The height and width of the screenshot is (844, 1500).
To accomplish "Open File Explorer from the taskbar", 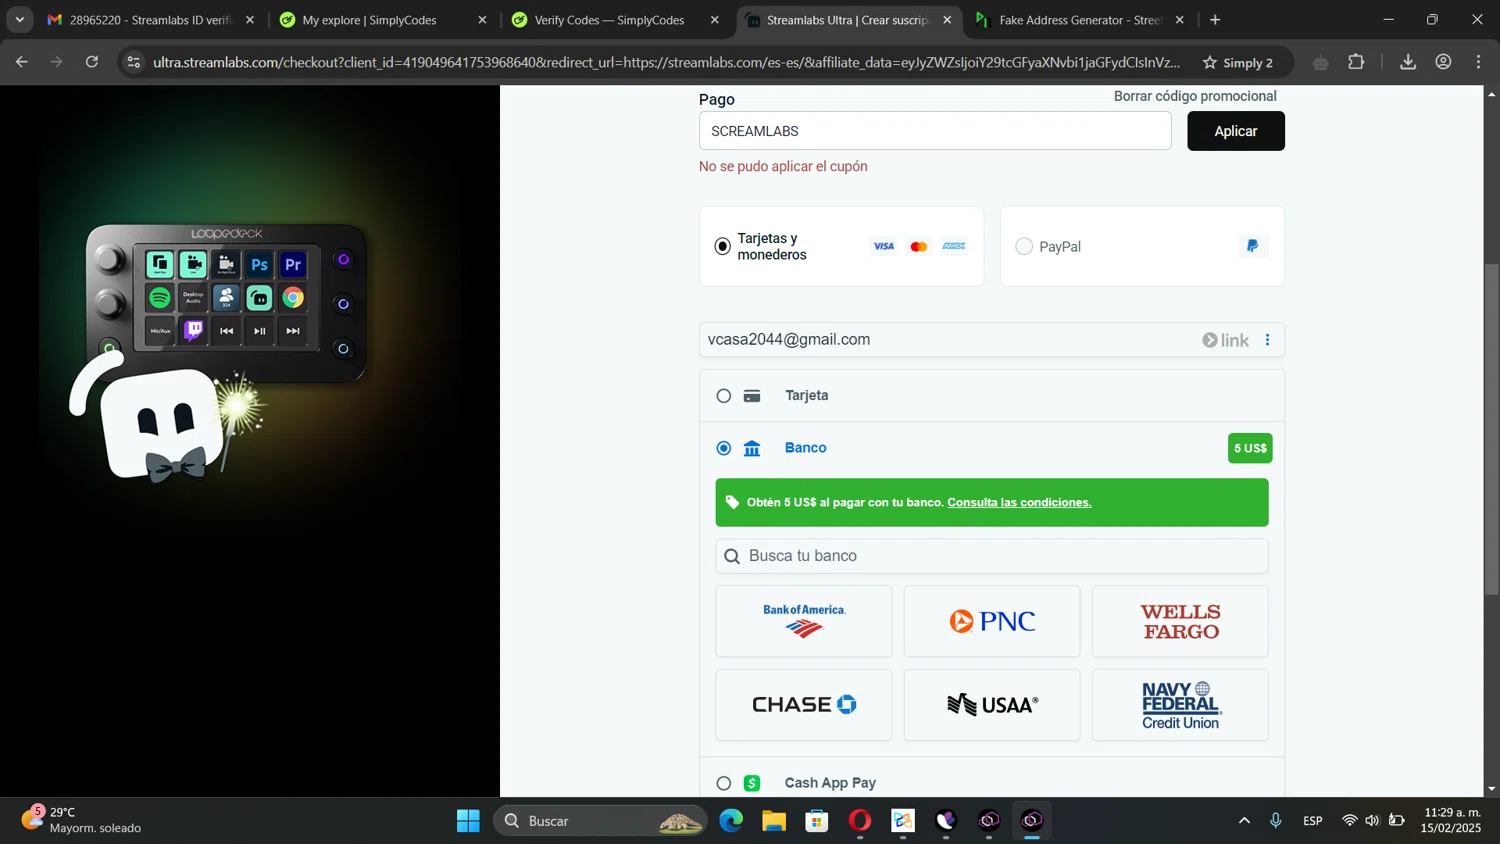I will tap(774, 821).
